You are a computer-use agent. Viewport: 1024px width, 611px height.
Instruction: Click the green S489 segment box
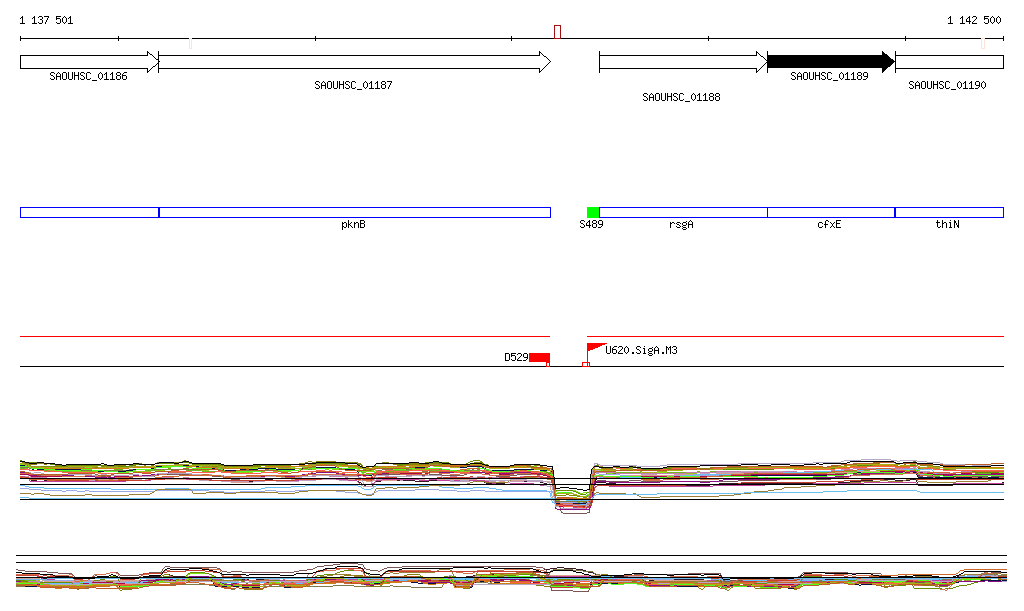click(x=593, y=212)
